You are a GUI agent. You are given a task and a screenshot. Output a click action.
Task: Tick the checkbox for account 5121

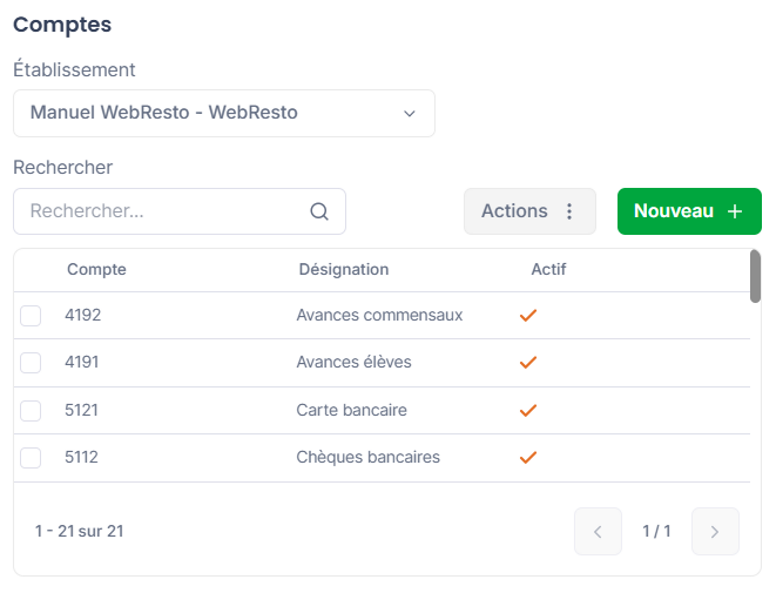(x=31, y=411)
